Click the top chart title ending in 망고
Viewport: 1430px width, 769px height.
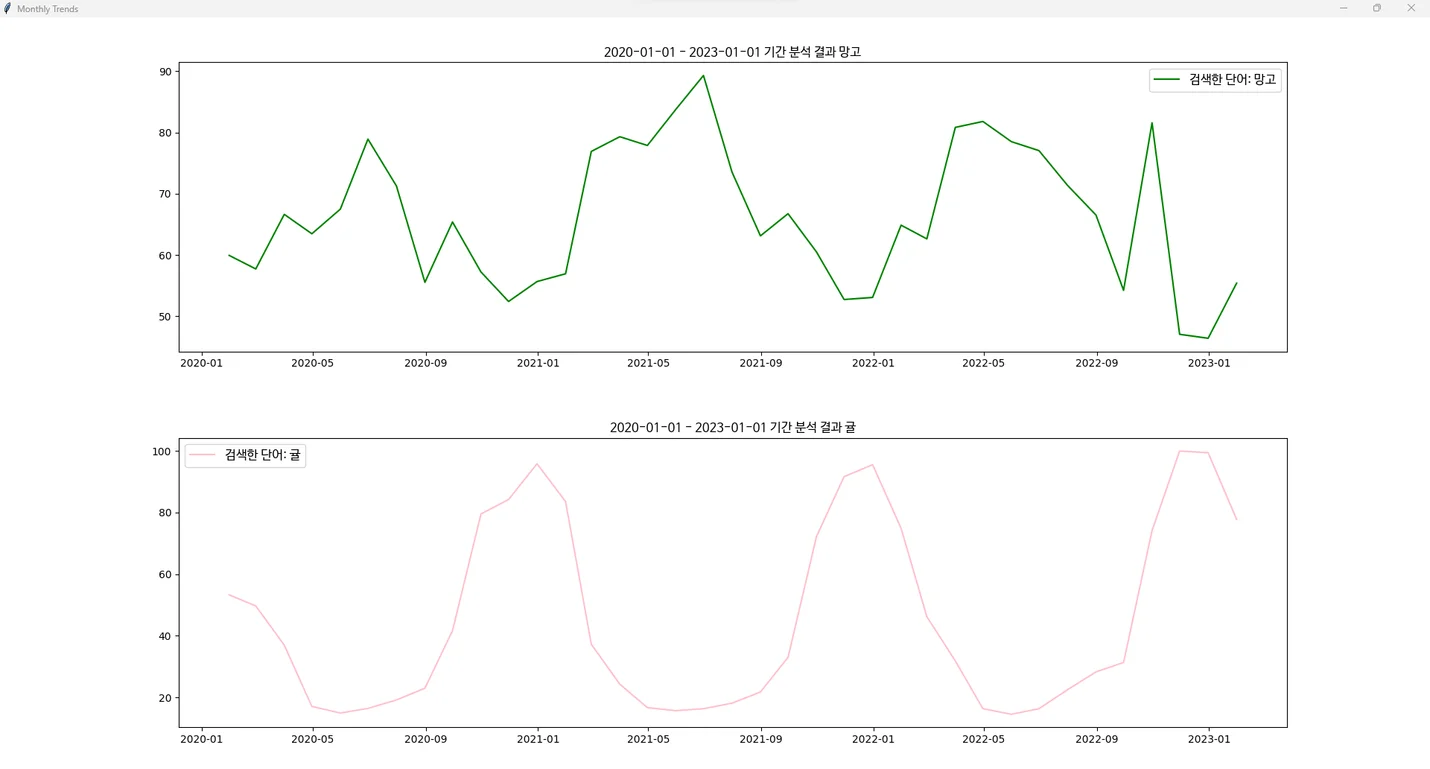[x=732, y=52]
